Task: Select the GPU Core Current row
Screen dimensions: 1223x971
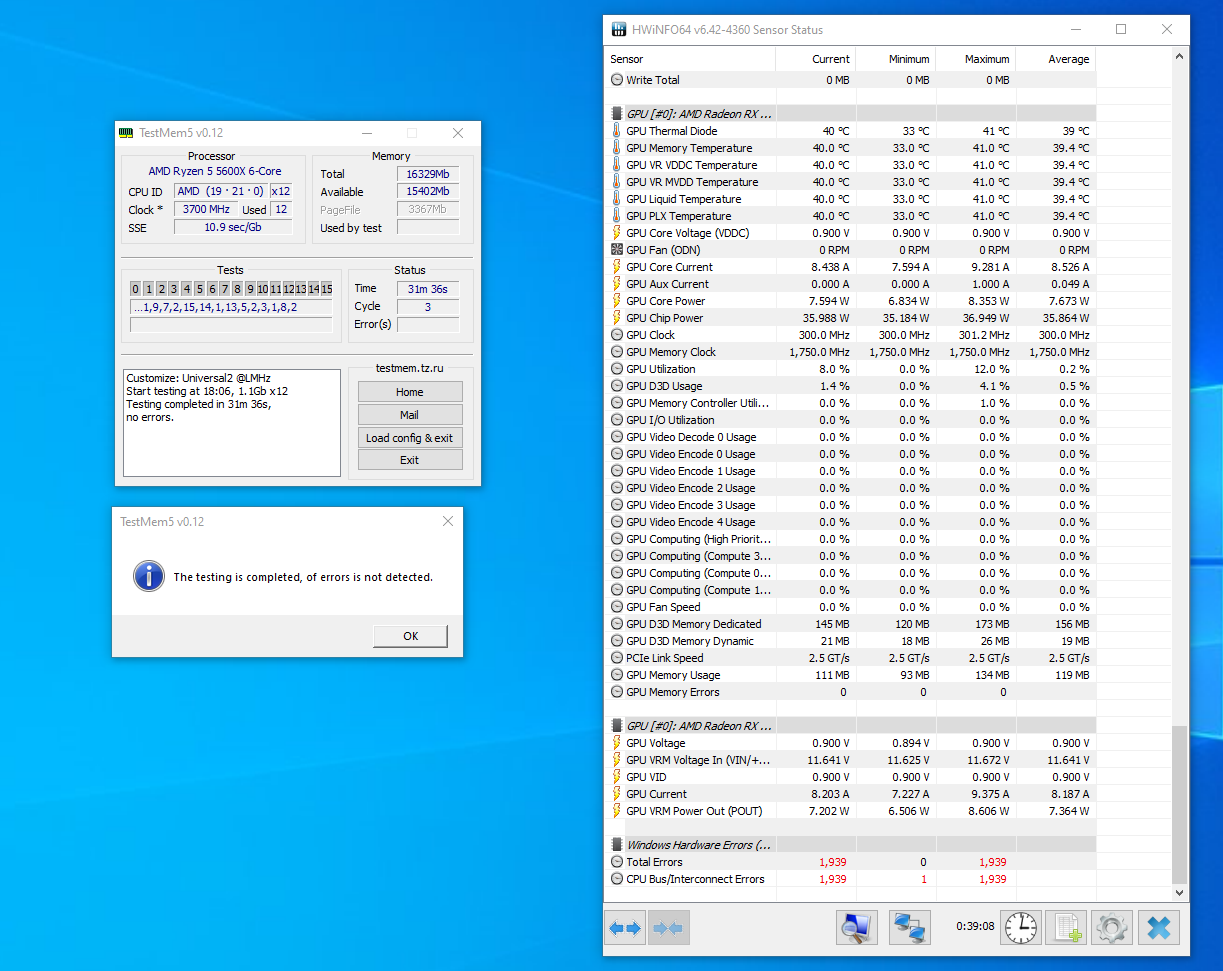Action: click(x=850, y=267)
